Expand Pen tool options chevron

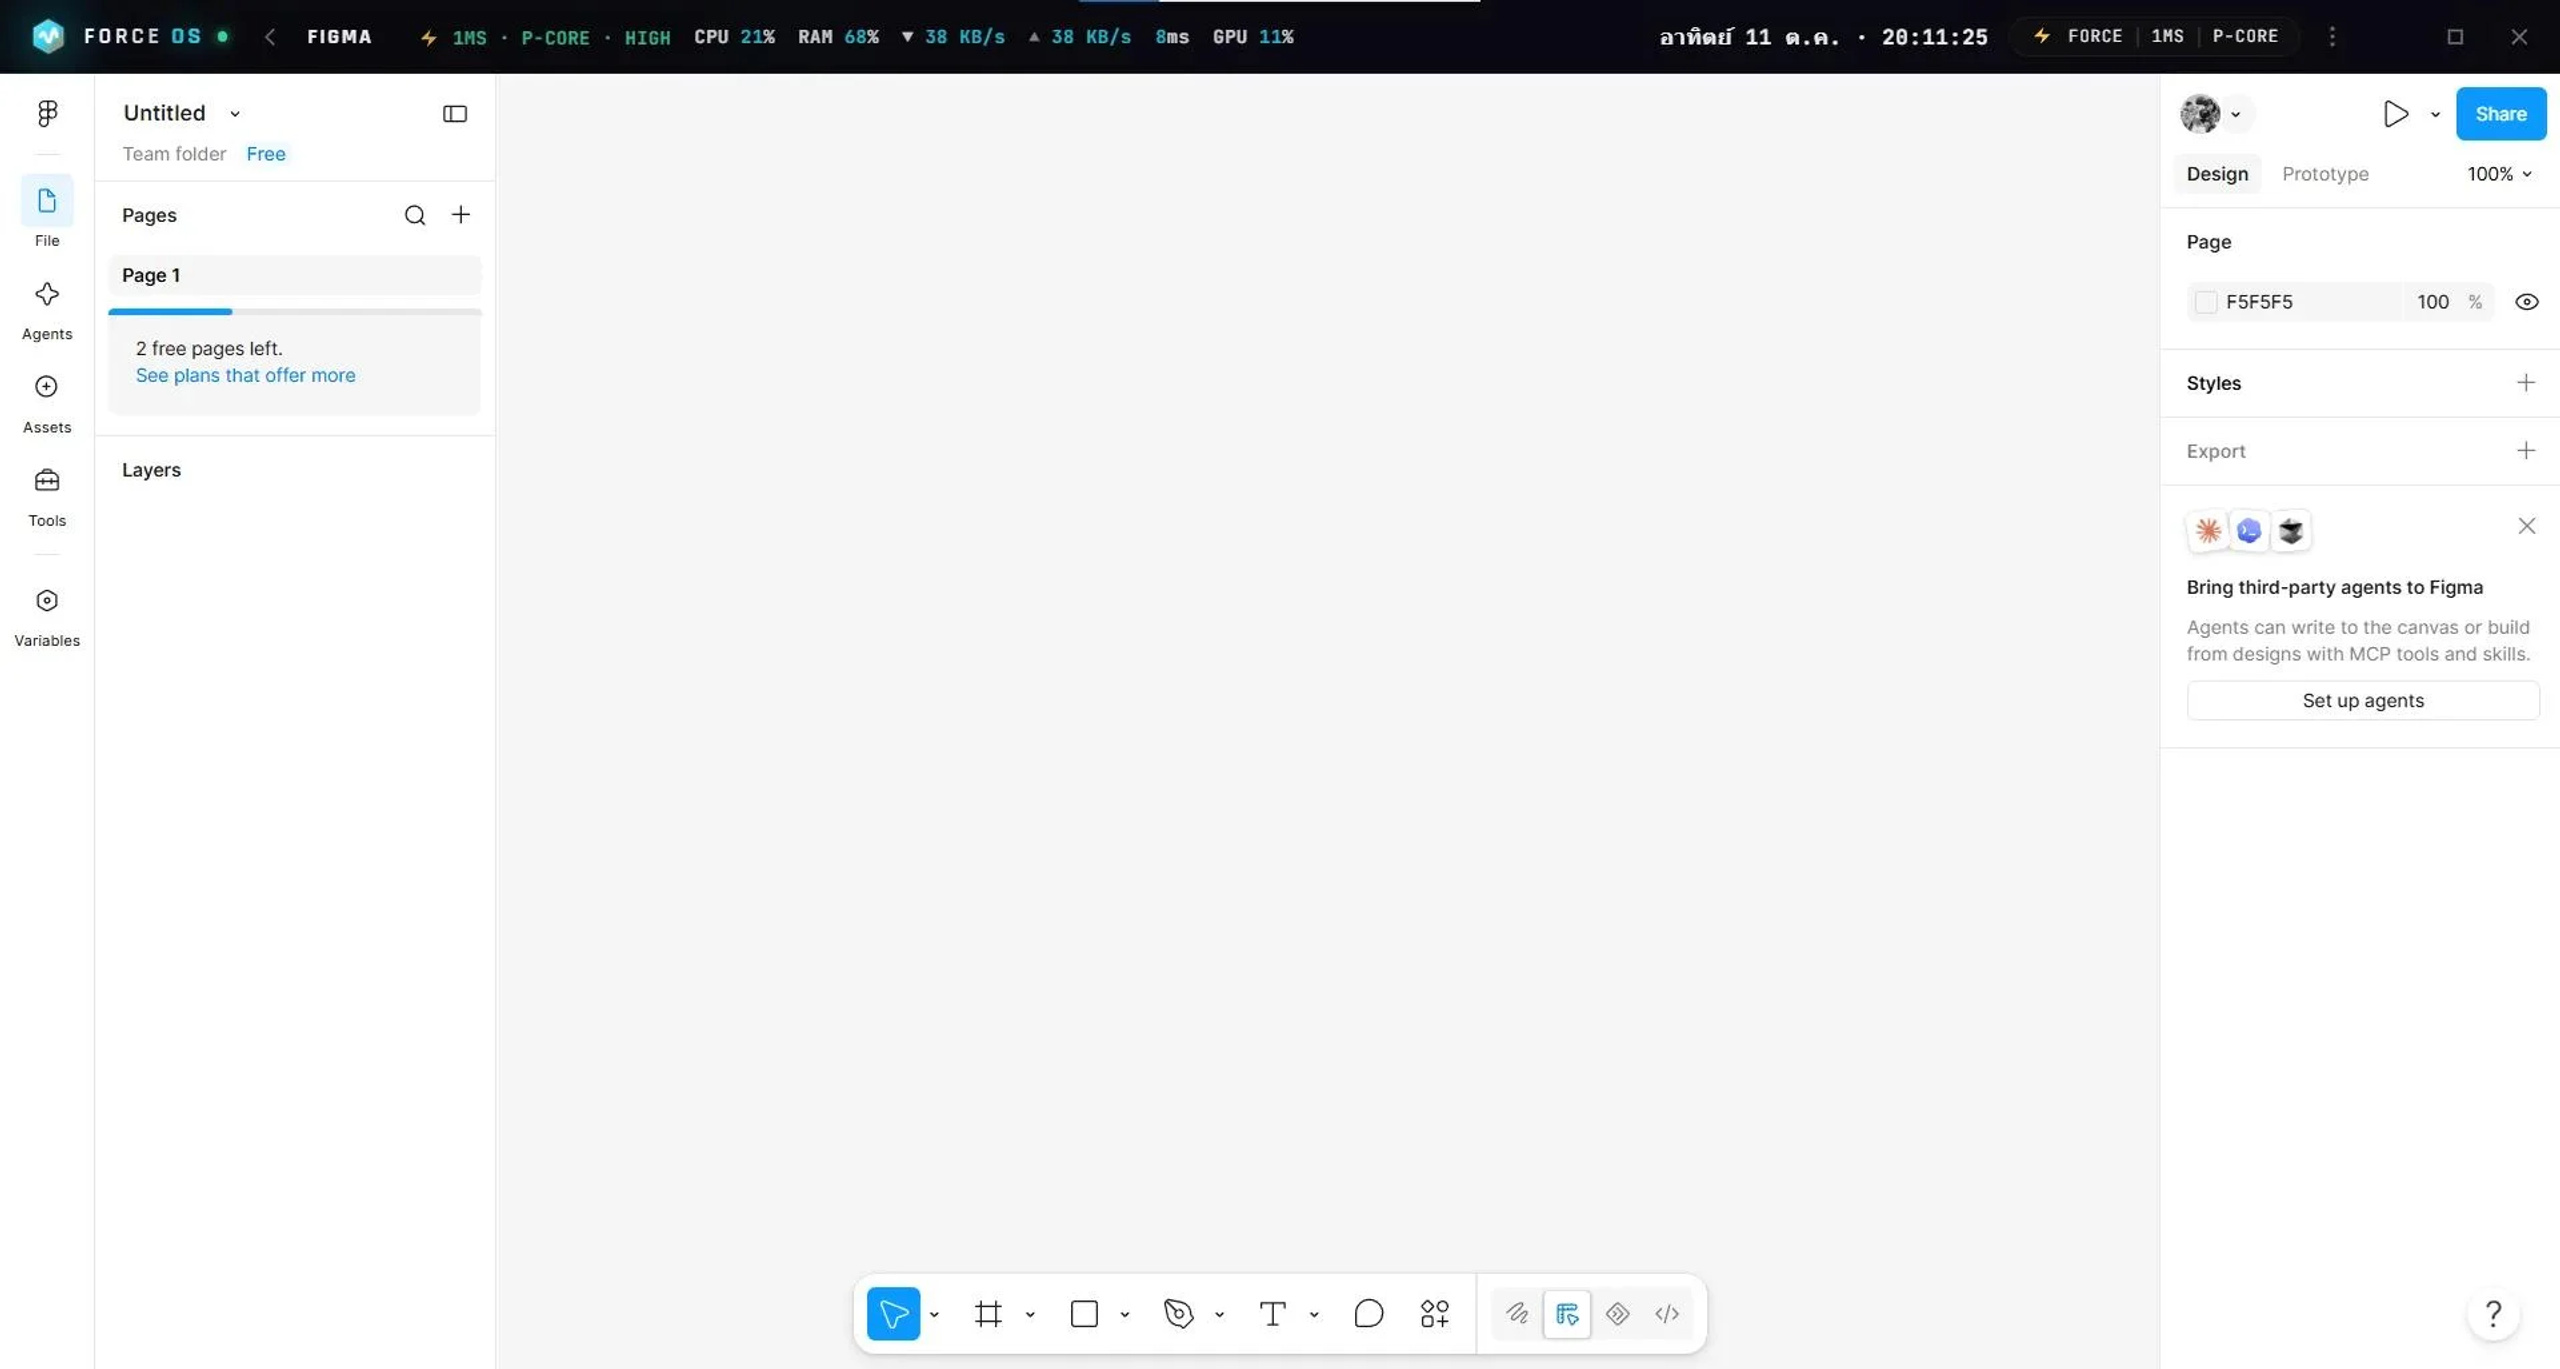[x=1219, y=1314]
